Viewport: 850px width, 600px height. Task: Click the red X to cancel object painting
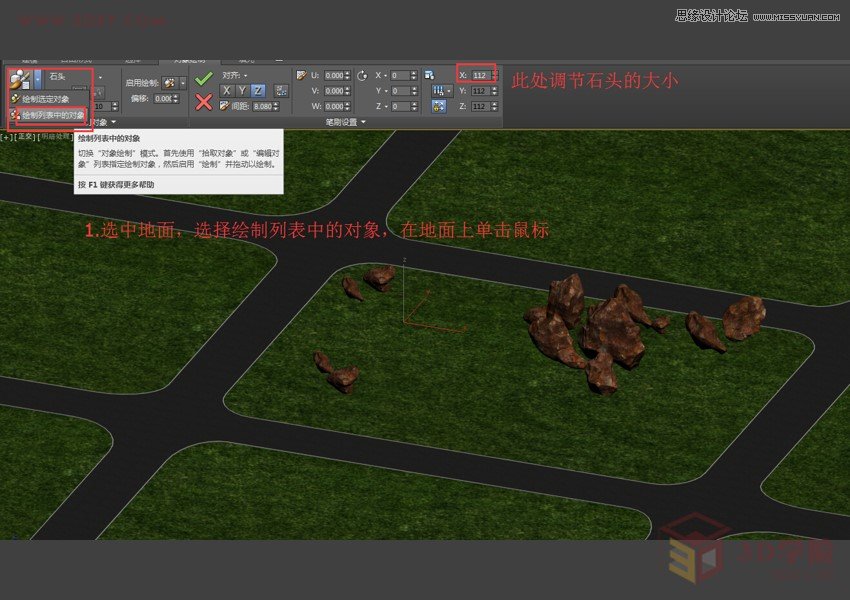point(206,103)
